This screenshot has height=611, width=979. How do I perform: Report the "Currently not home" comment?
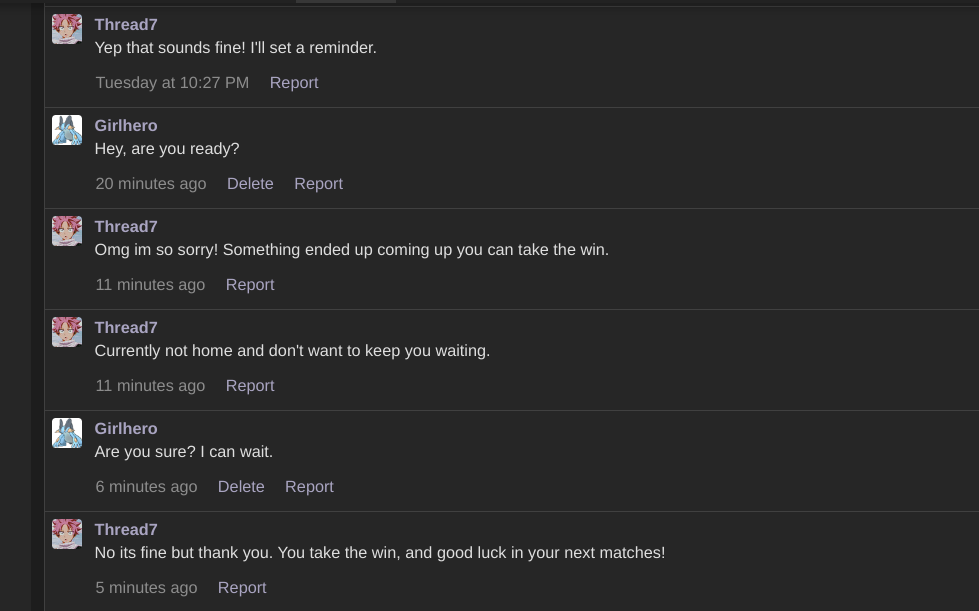click(x=250, y=386)
